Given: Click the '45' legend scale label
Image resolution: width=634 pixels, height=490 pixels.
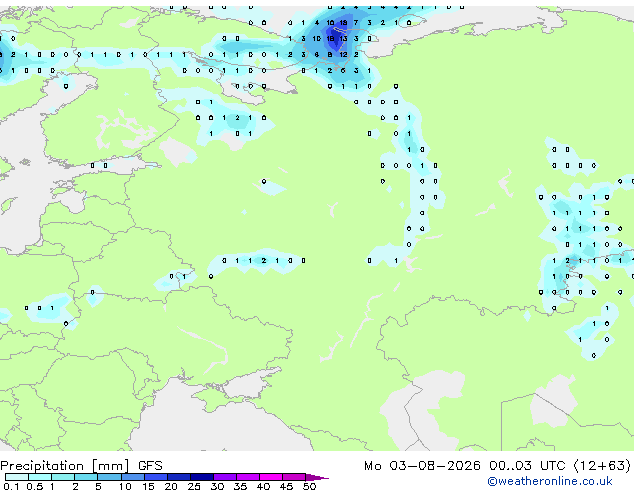Looking at the screenshot, I should 286,486.
